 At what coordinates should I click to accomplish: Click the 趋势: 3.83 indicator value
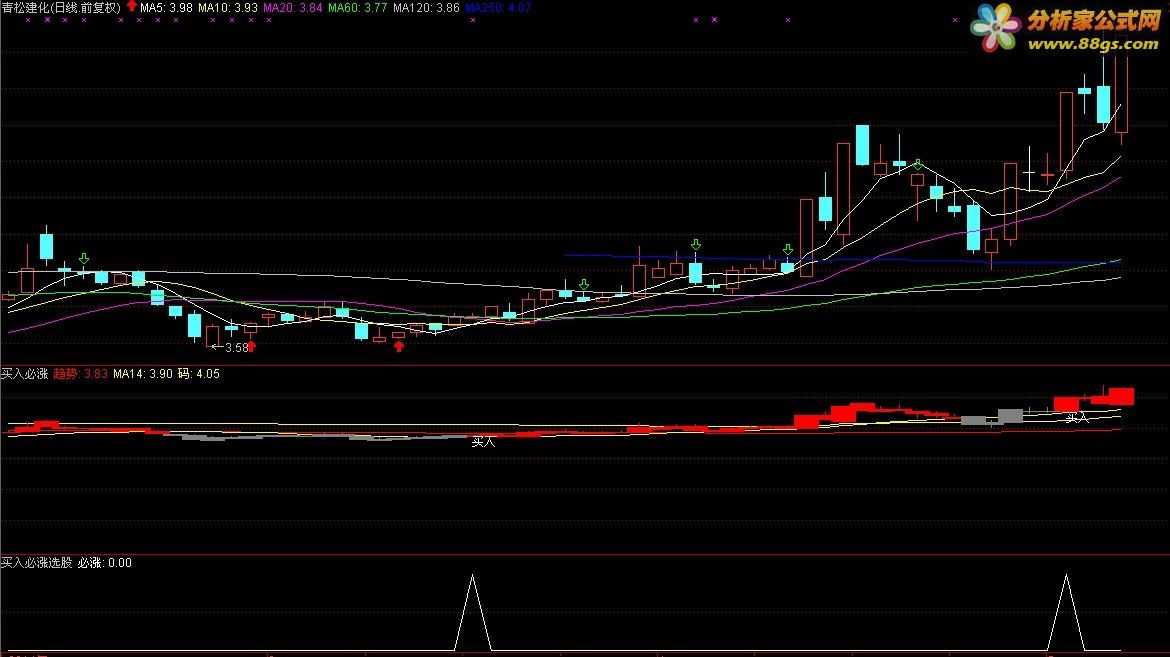(81, 373)
